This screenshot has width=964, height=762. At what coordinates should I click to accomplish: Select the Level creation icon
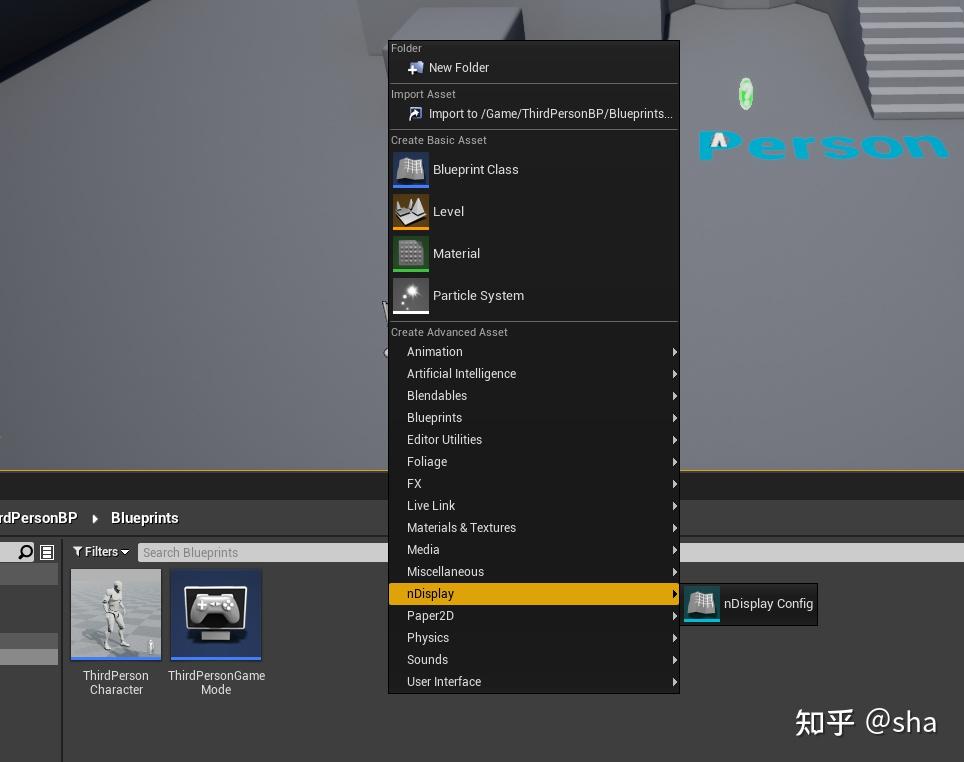click(410, 211)
